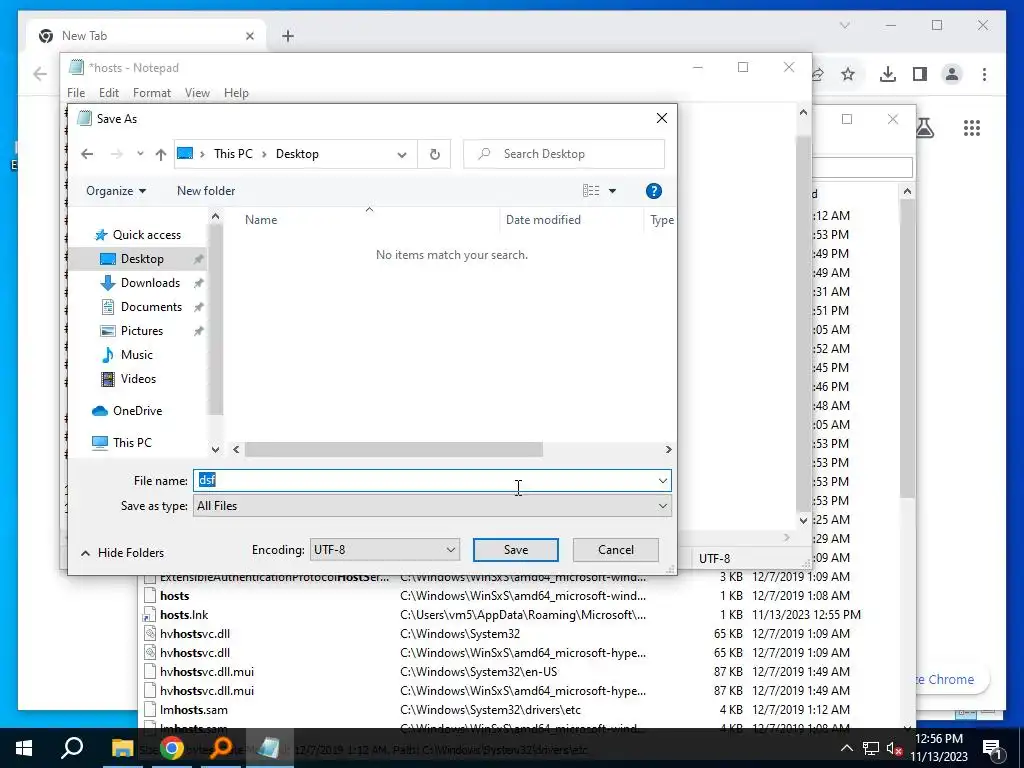Image resolution: width=1024 pixels, height=768 pixels.
Task: Click right arrow of file list scrollbar
Action: pos(668,449)
